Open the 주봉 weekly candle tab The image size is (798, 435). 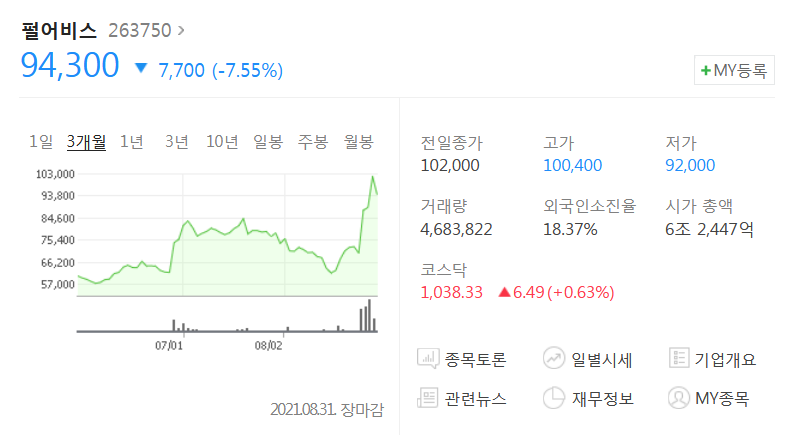(x=313, y=142)
